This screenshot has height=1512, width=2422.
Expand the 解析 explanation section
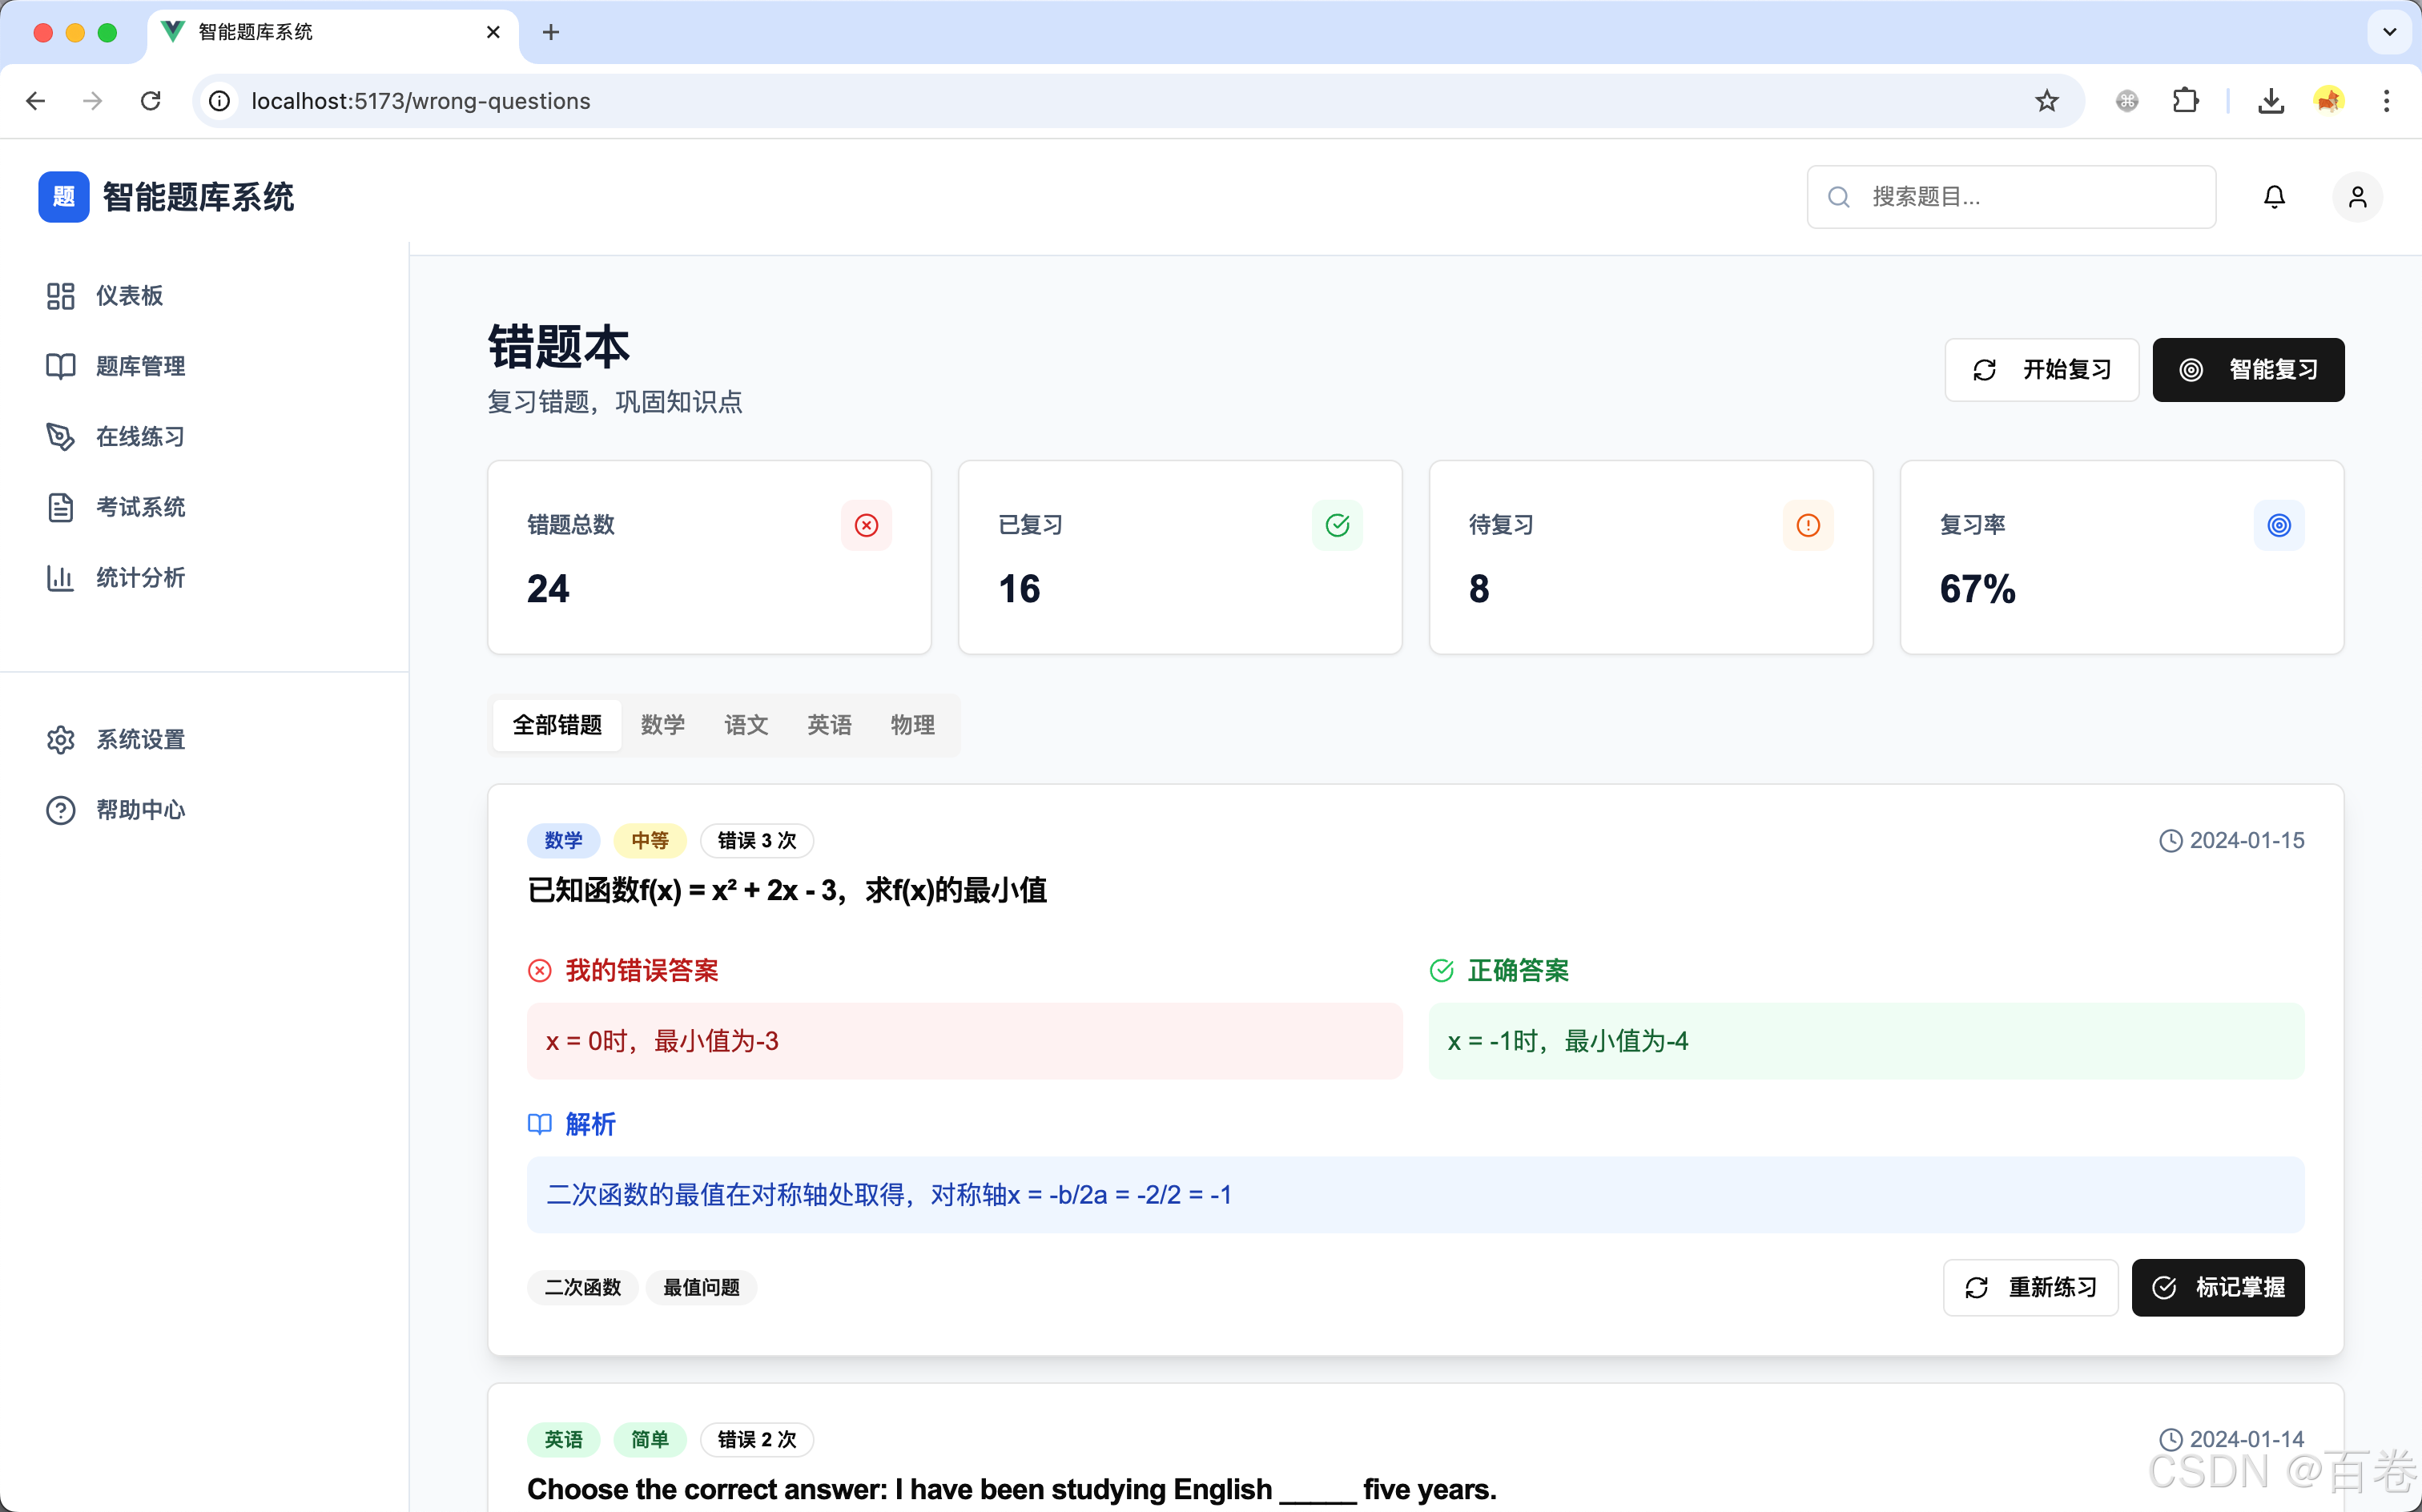[572, 1124]
